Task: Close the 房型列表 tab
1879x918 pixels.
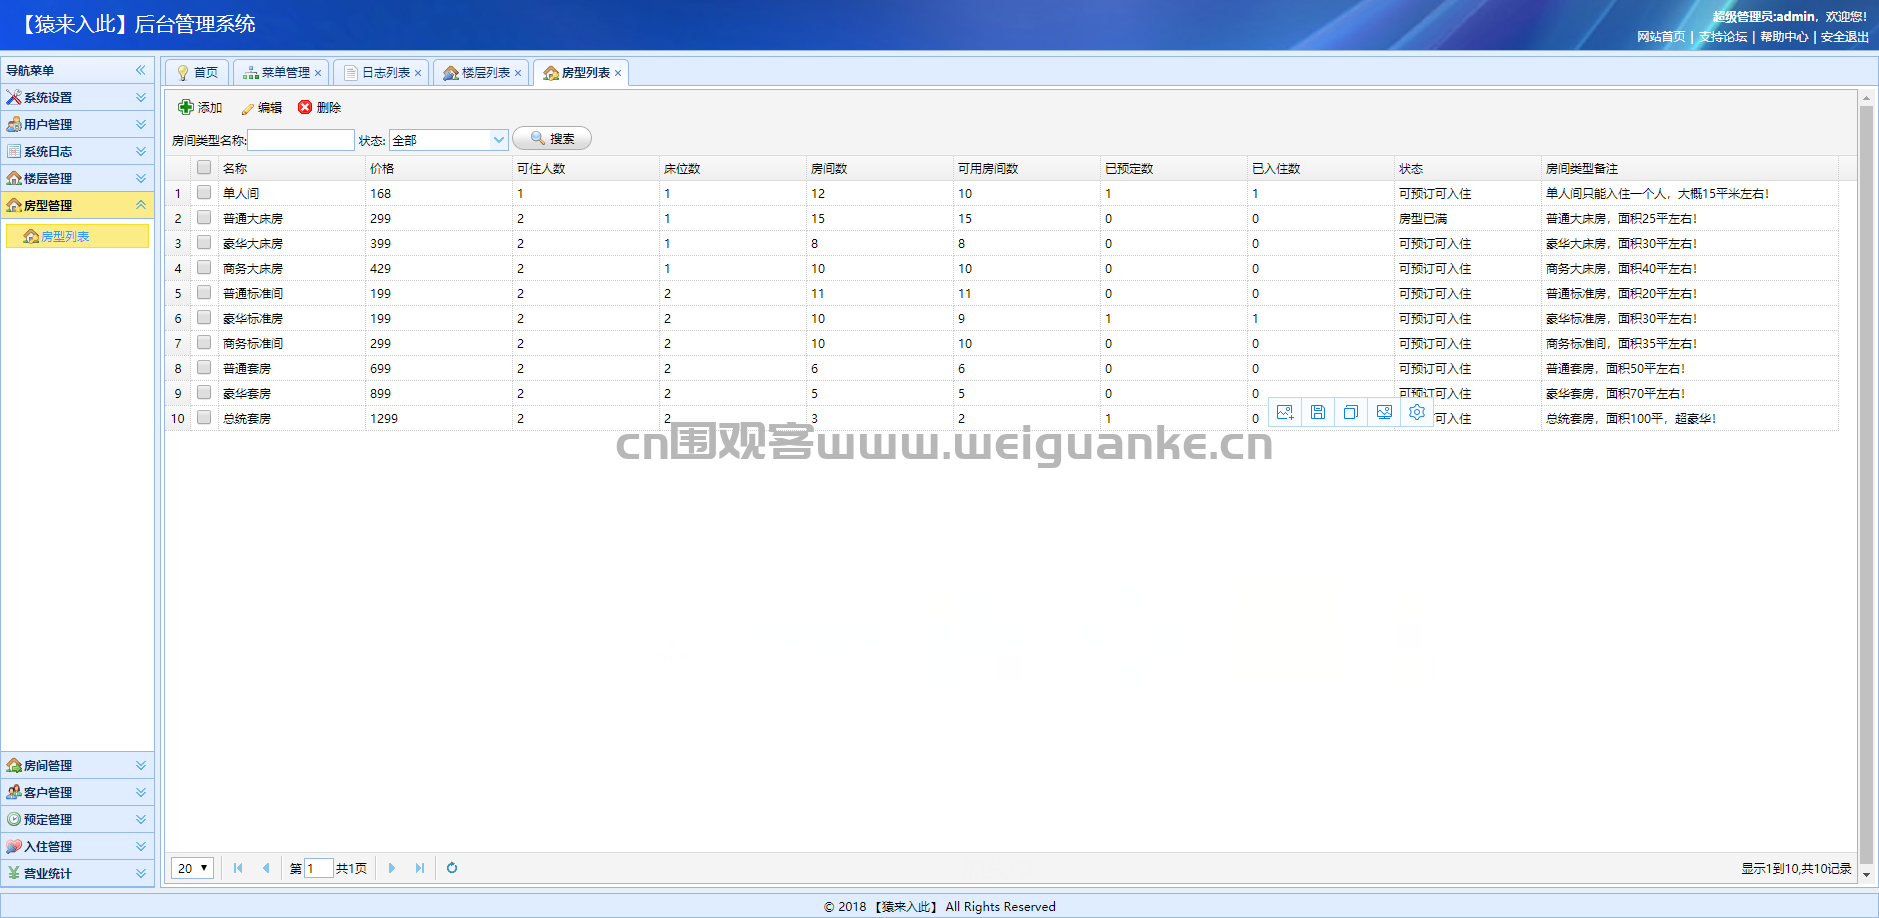Action: click(x=618, y=73)
